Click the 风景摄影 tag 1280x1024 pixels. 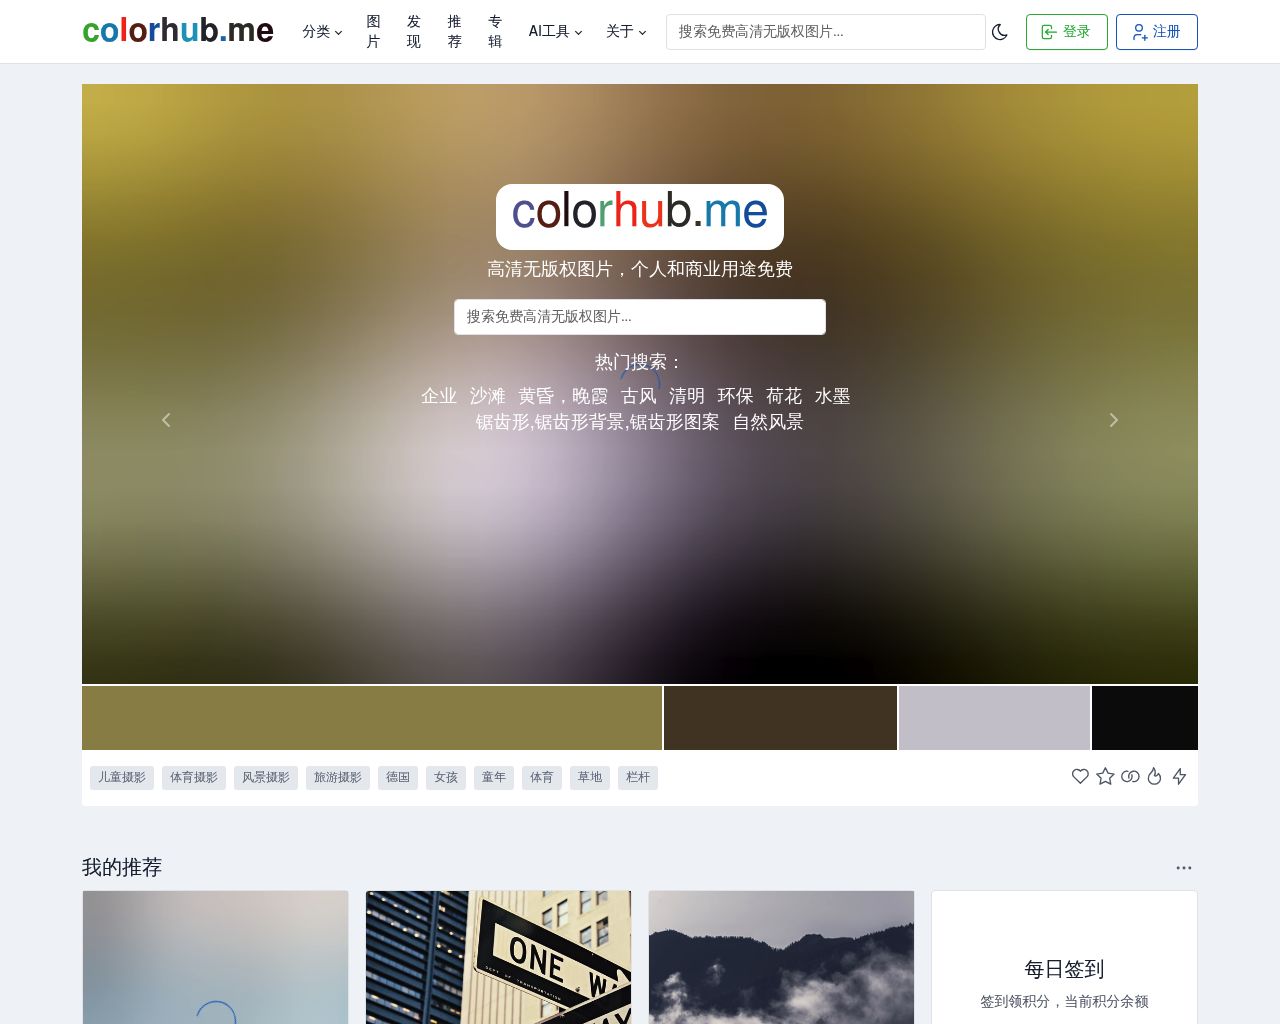[x=266, y=778]
